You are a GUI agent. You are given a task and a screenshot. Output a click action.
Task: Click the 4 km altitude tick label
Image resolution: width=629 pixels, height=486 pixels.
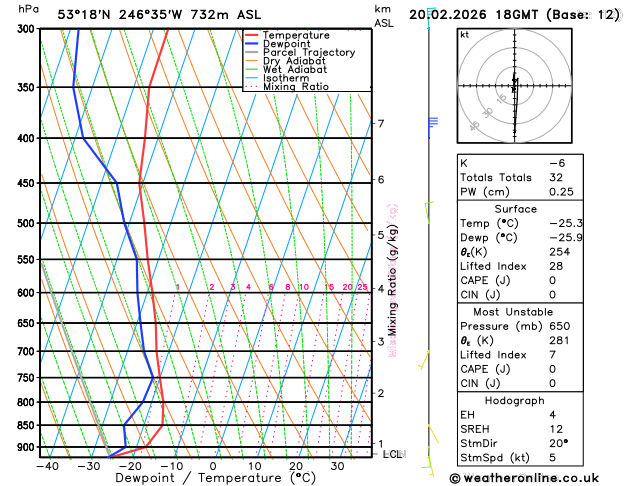coord(381,289)
